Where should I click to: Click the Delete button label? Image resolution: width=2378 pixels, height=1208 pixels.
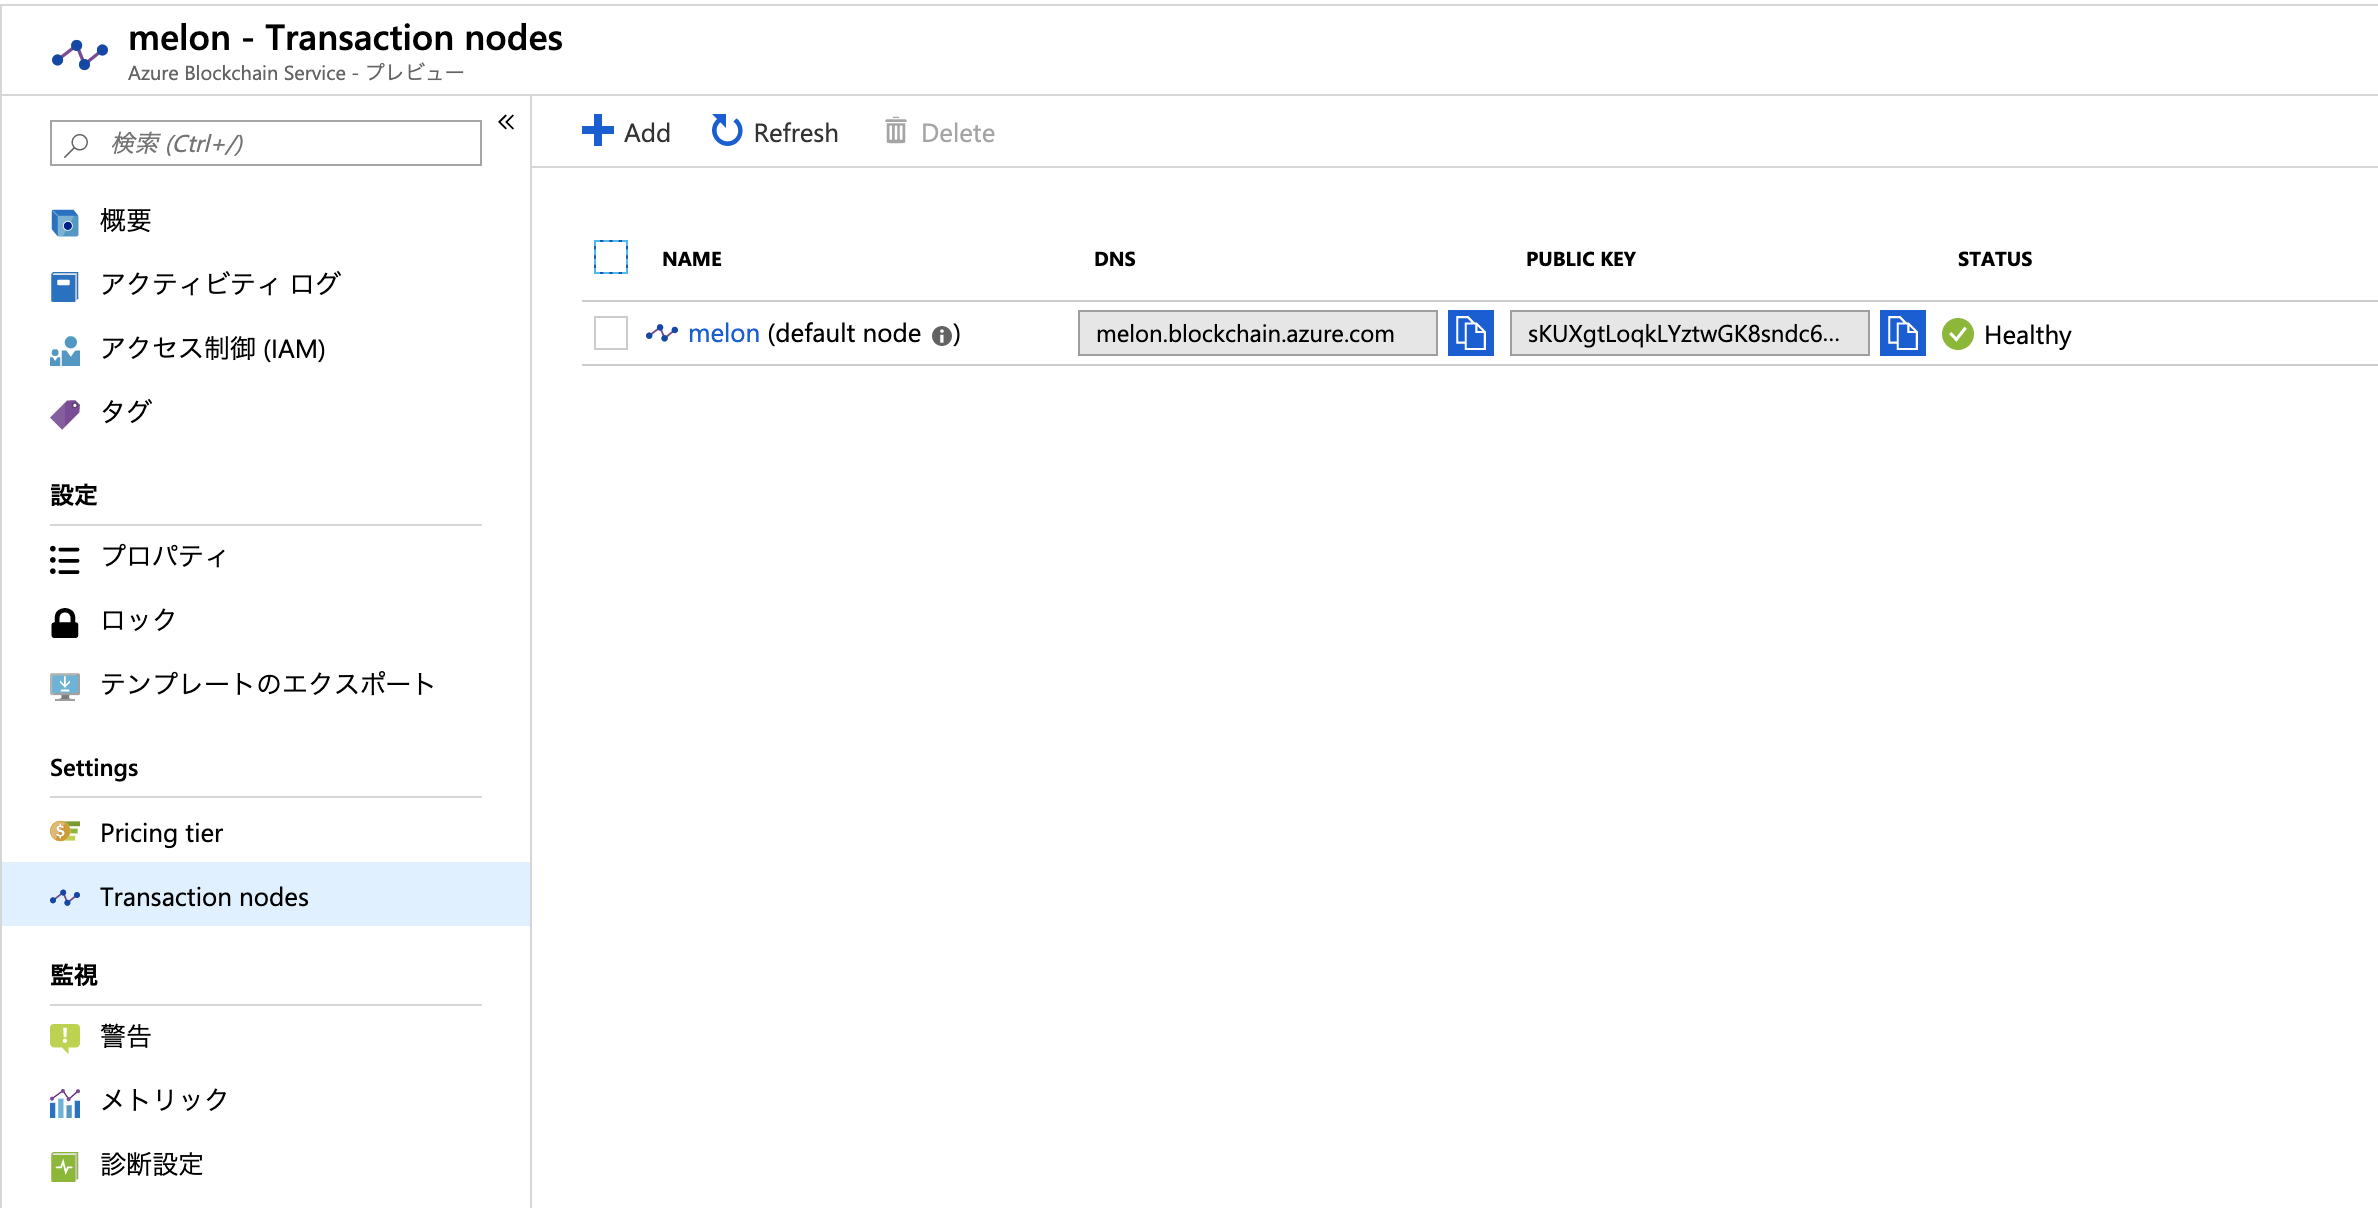coord(958,133)
